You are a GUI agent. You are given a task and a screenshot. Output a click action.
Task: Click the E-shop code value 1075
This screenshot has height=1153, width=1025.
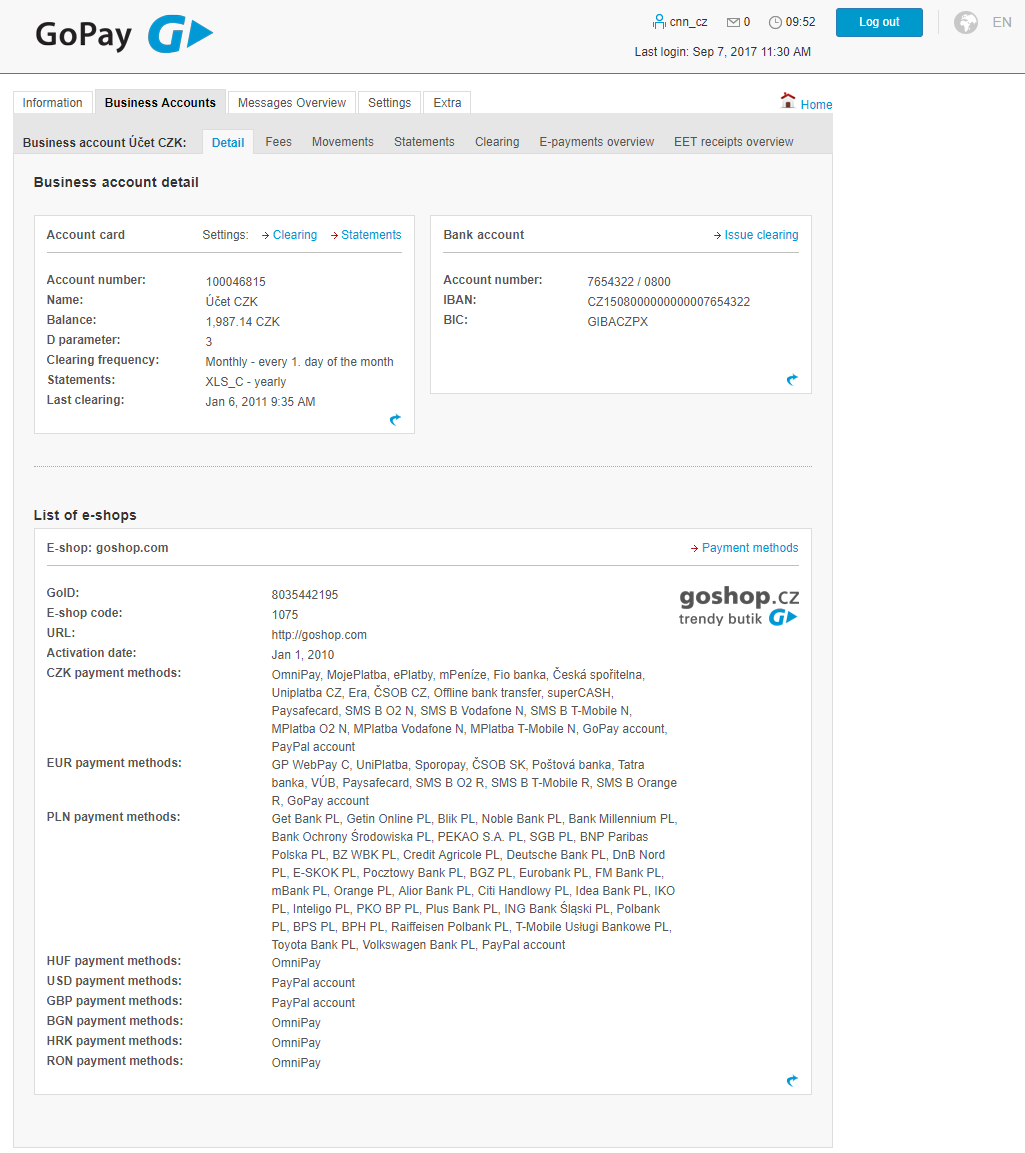(x=285, y=615)
